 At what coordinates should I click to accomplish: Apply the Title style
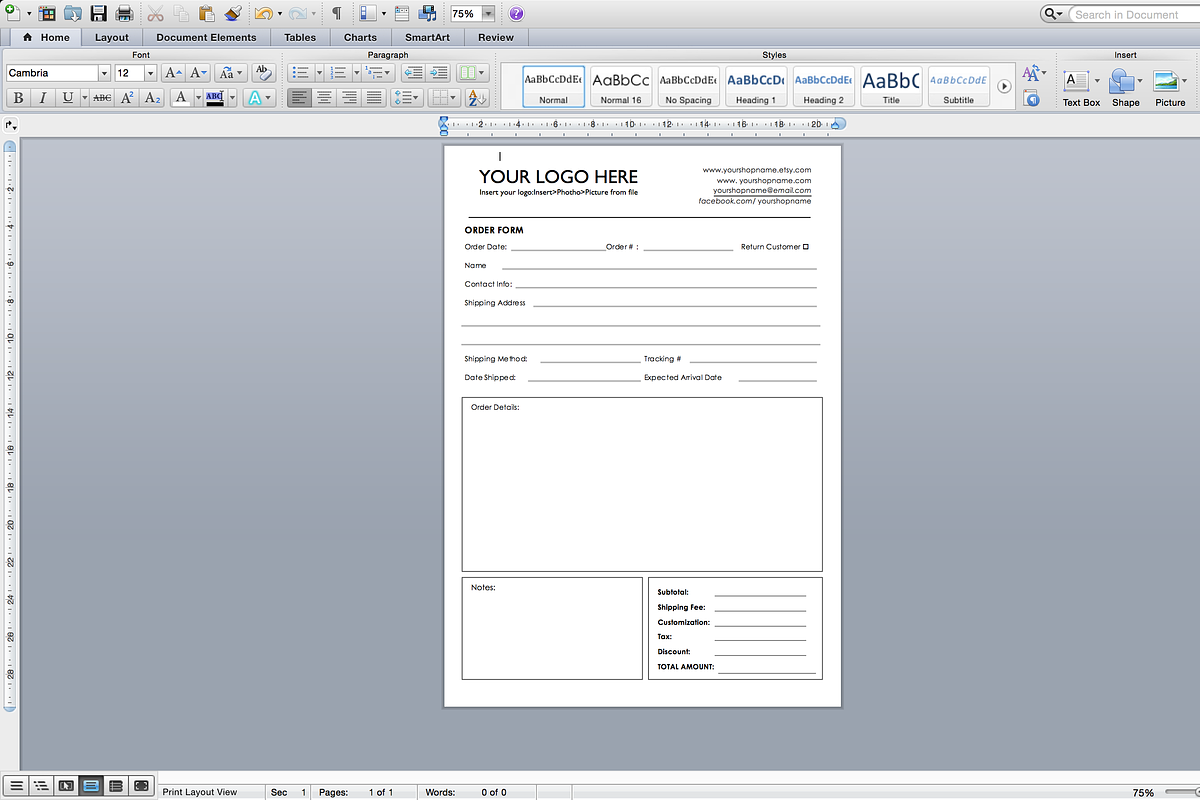pos(891,86)
